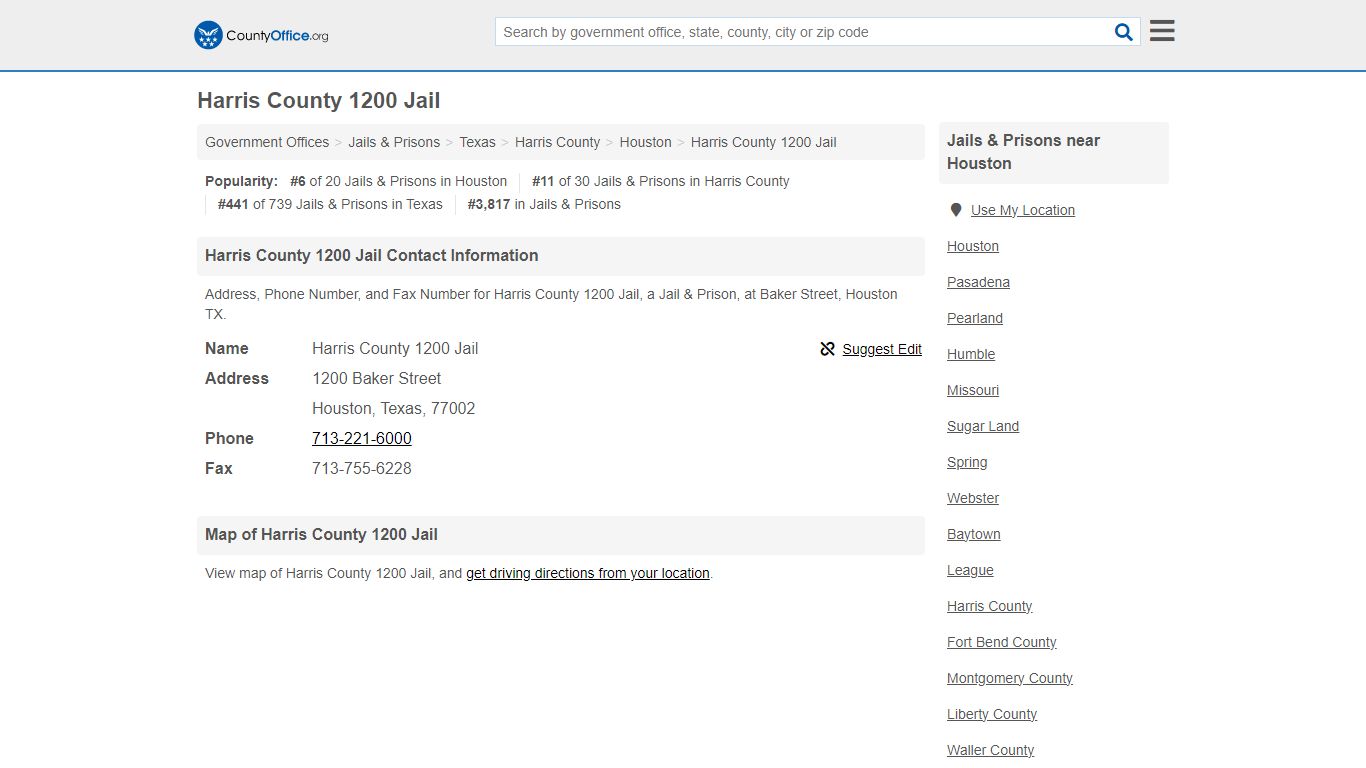Click the magnifier search icon
Viewport: 1366px width, 768px height.
pos(1124,32)
